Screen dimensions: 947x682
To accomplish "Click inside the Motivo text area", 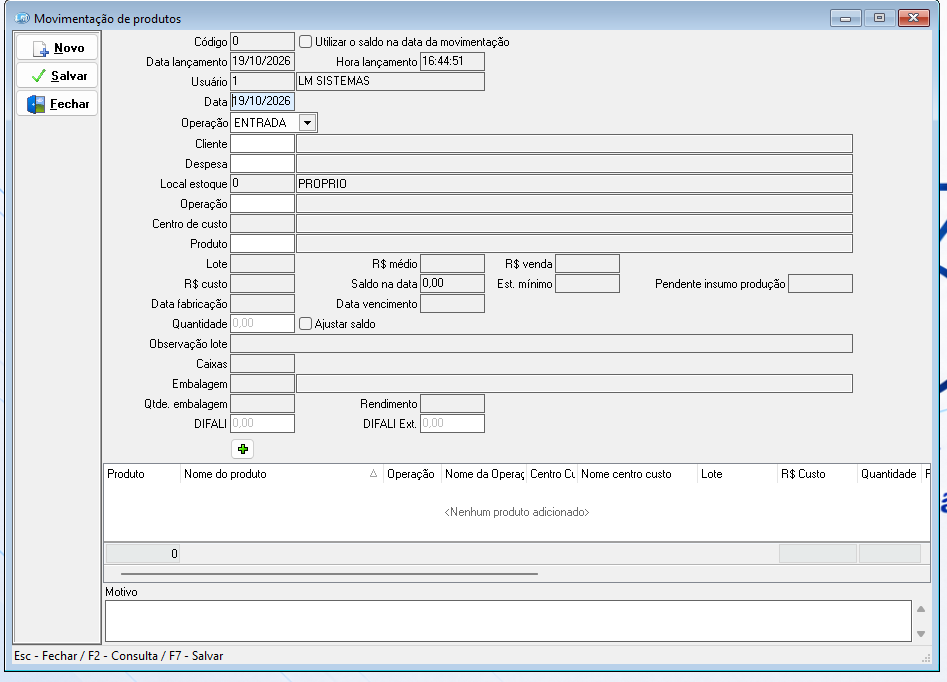I will (x=508, y=620).
